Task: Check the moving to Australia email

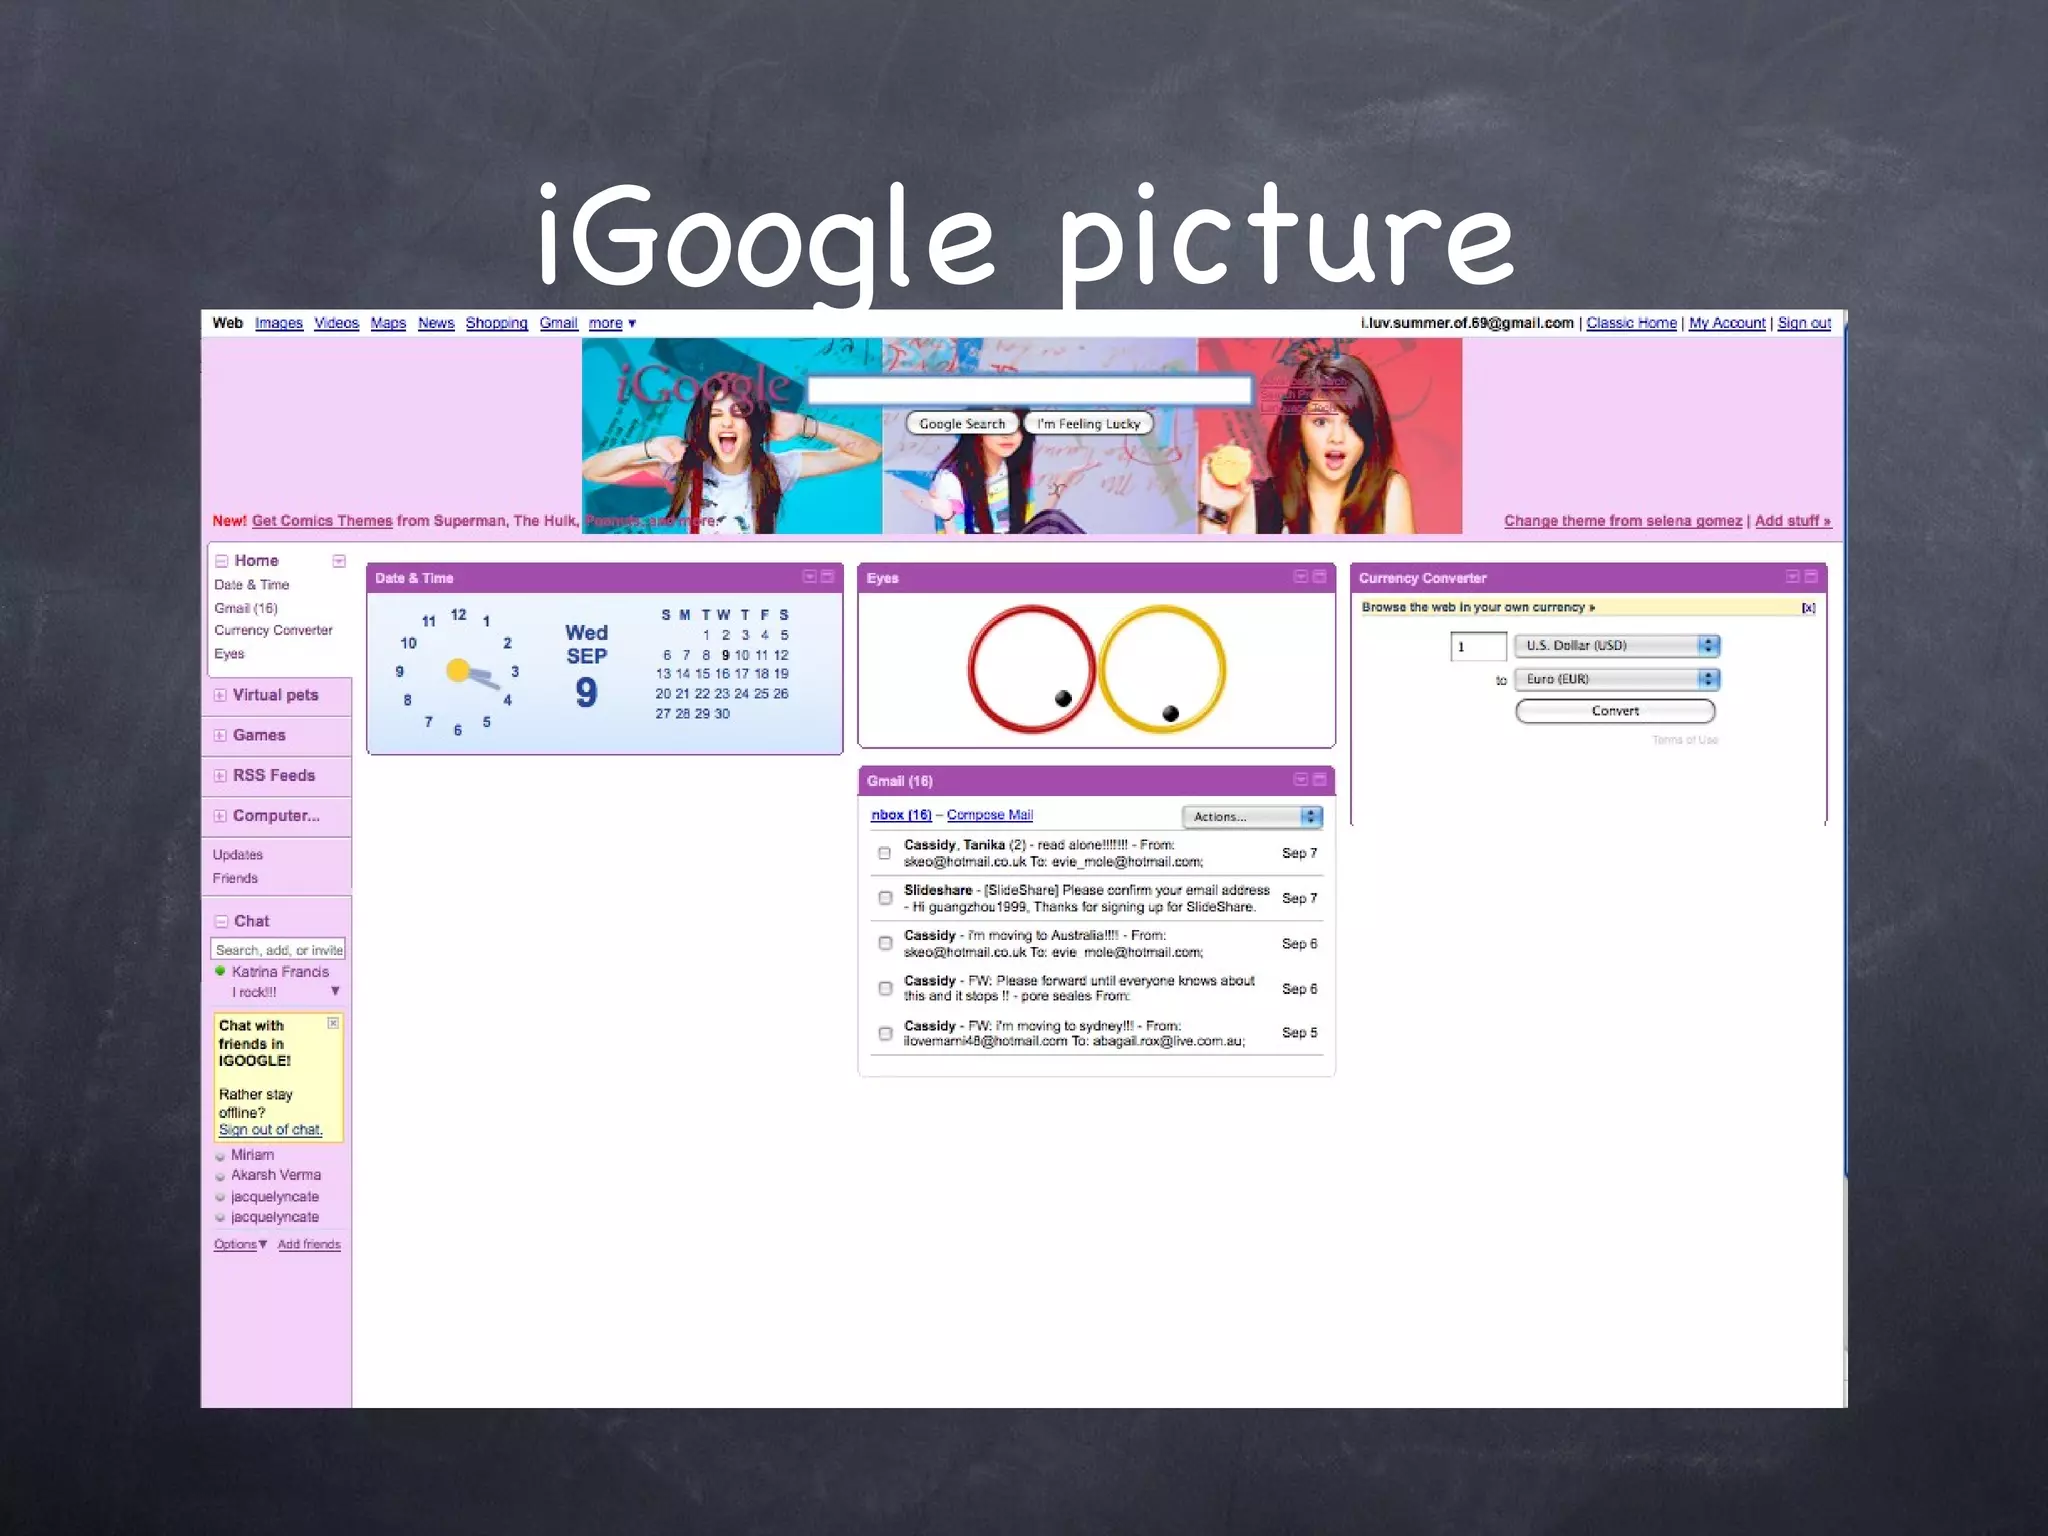Action: pos(885,943)
